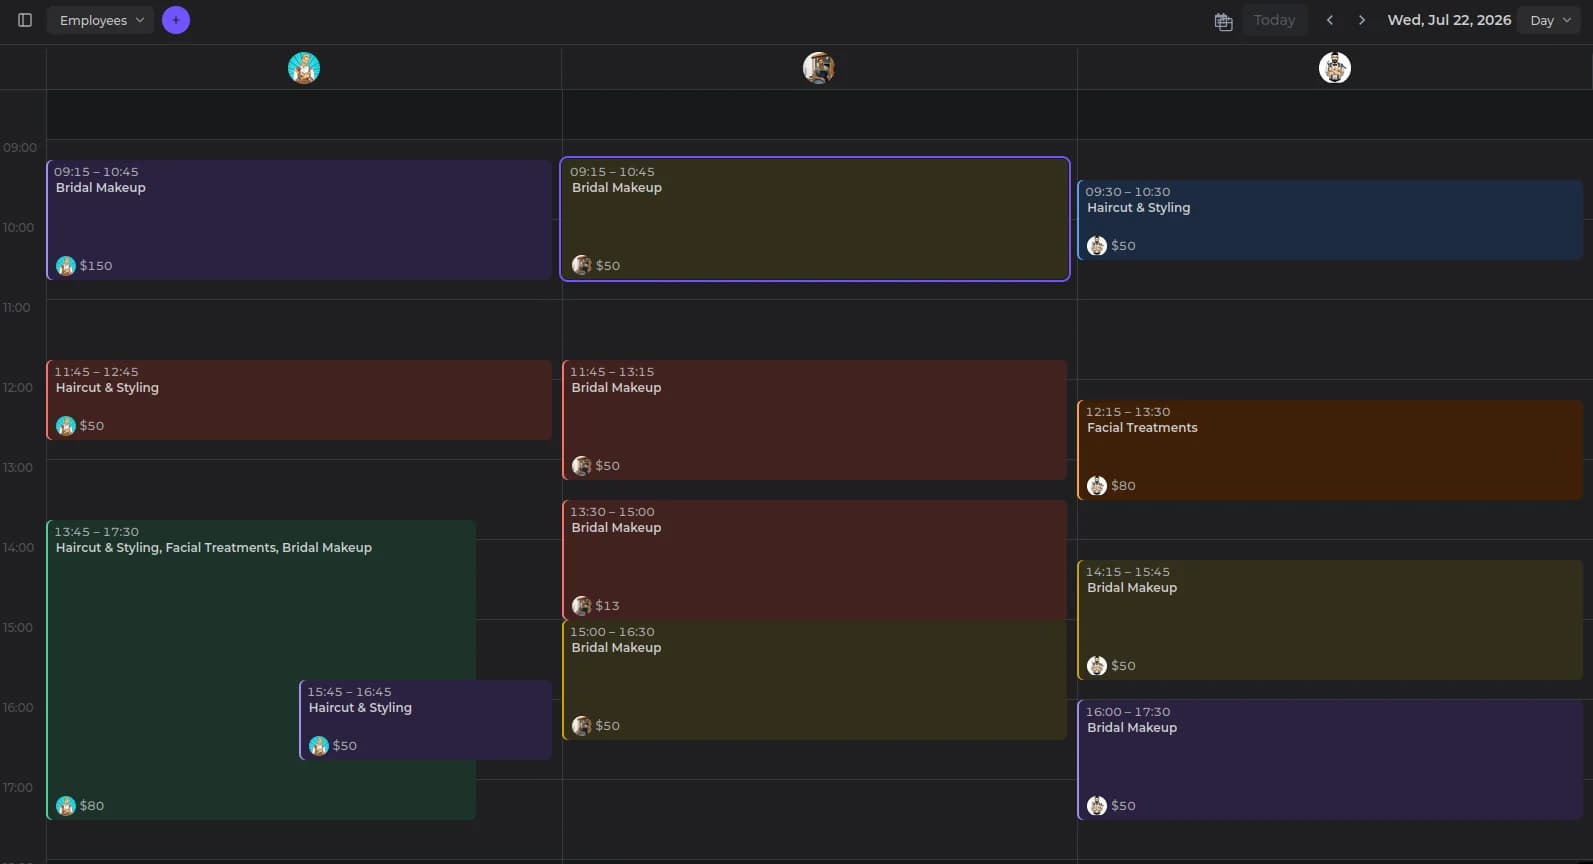Click avatar beside $13 price
This screenshot has width=1593, height=864.
coord(582,605)
